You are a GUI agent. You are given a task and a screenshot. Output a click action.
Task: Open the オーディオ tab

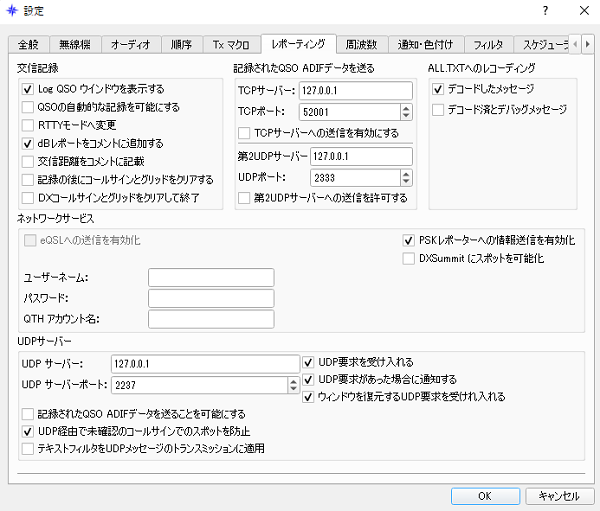(130, 44)
